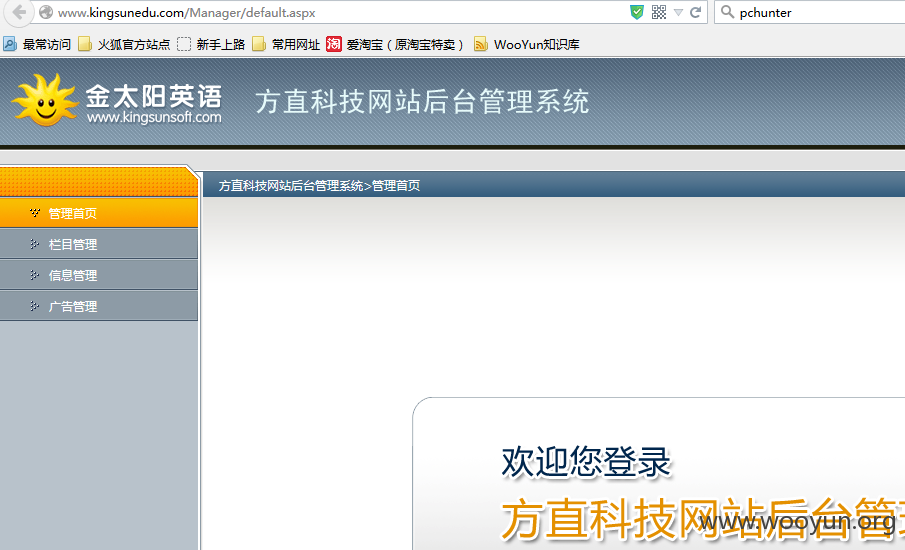Click the globe site identity icon

pos(46,12)
